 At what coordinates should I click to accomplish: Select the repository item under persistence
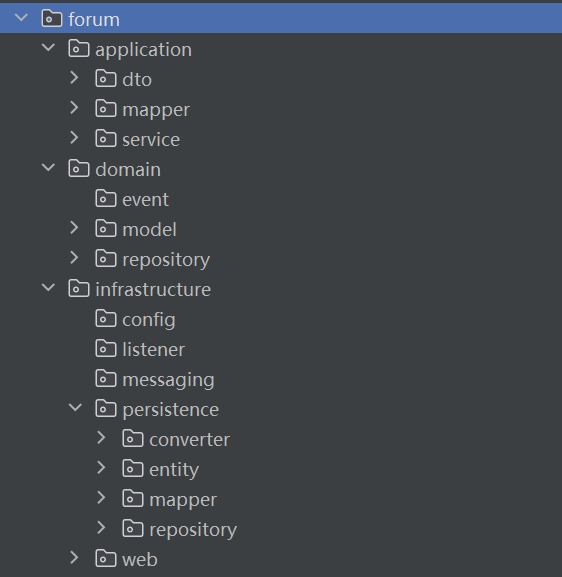(193, 530)
